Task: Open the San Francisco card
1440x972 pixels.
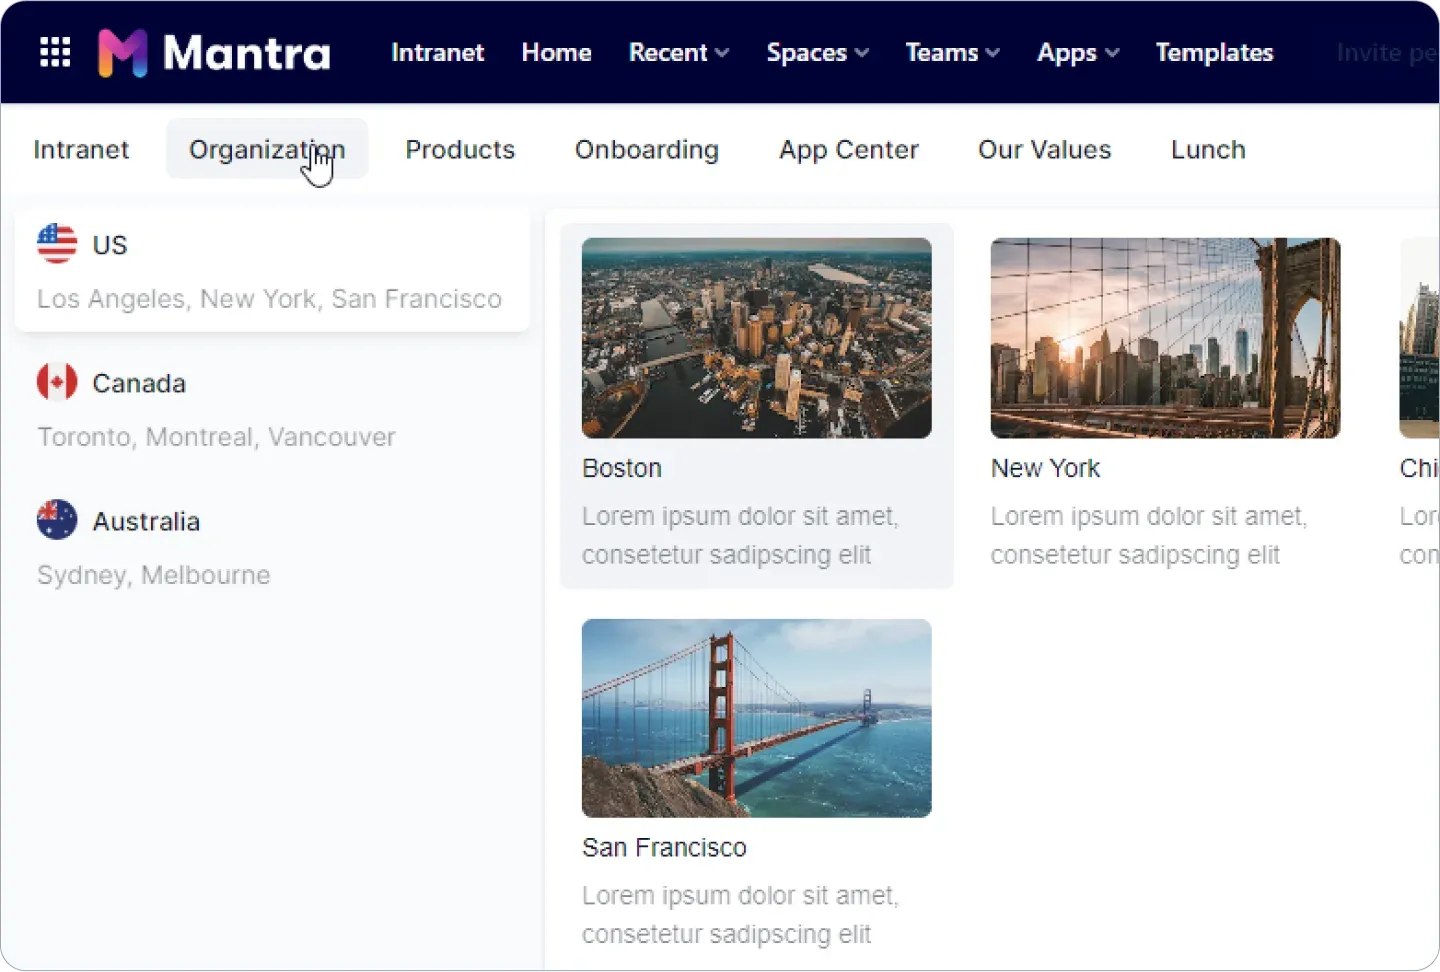Action: pos(755,718)
